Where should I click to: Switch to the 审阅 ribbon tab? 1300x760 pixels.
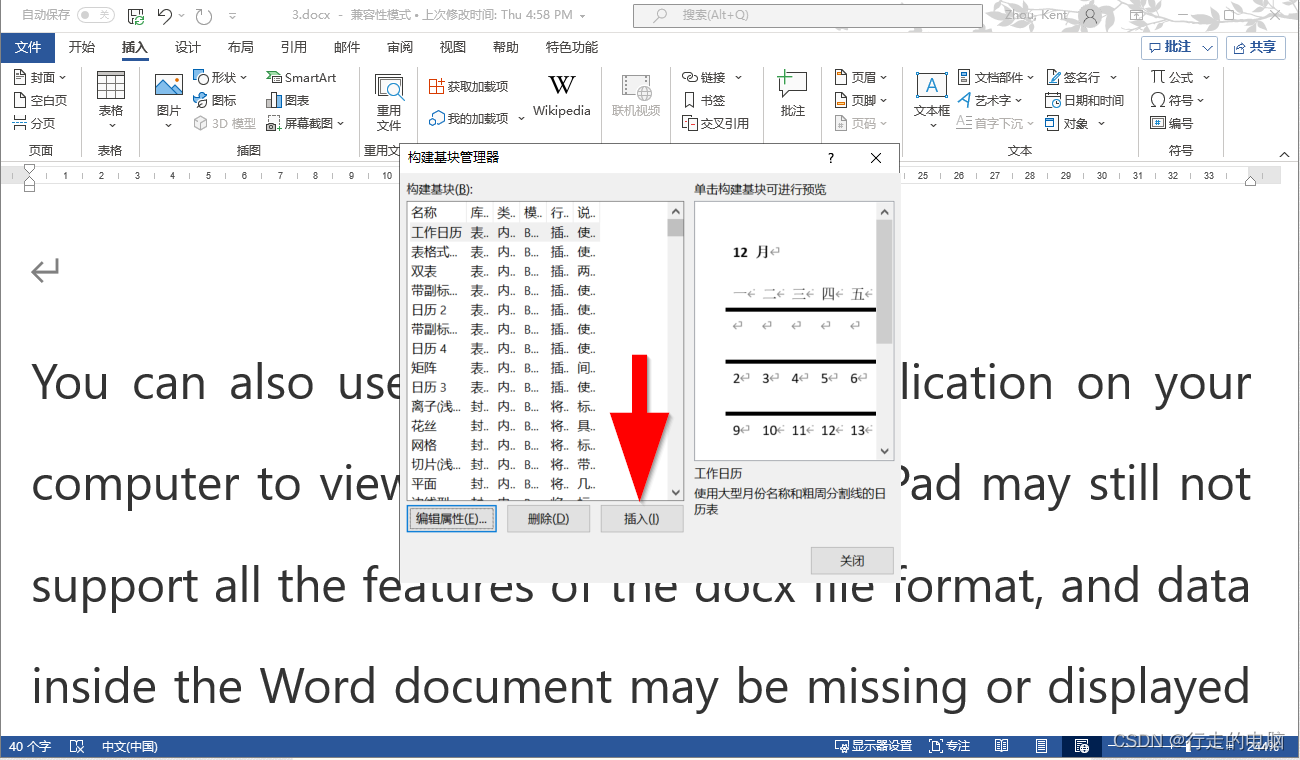pyautogui.click(x=400, y=47)
